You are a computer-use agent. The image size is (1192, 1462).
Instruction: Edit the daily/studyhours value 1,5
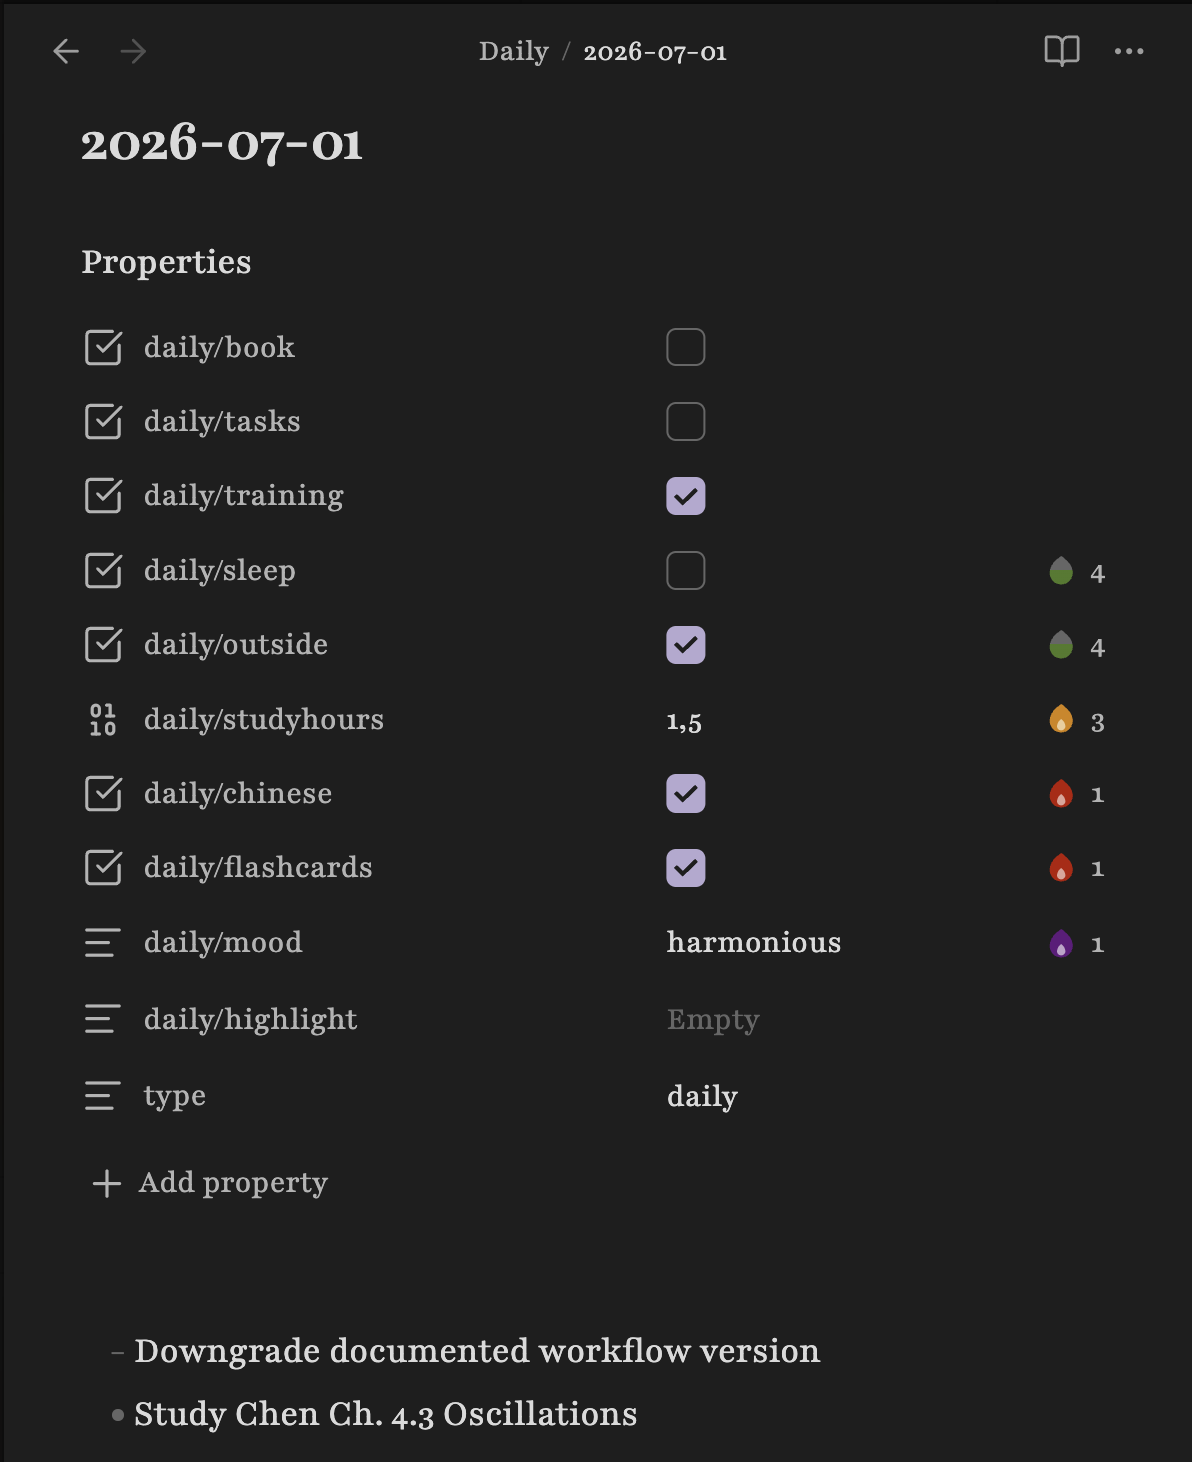684,721
